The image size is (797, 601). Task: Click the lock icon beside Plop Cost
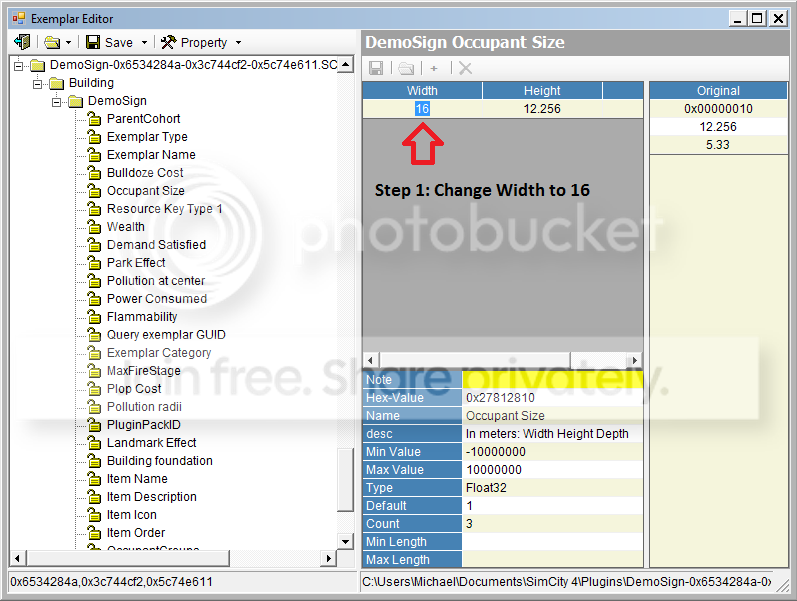point(94,388)
